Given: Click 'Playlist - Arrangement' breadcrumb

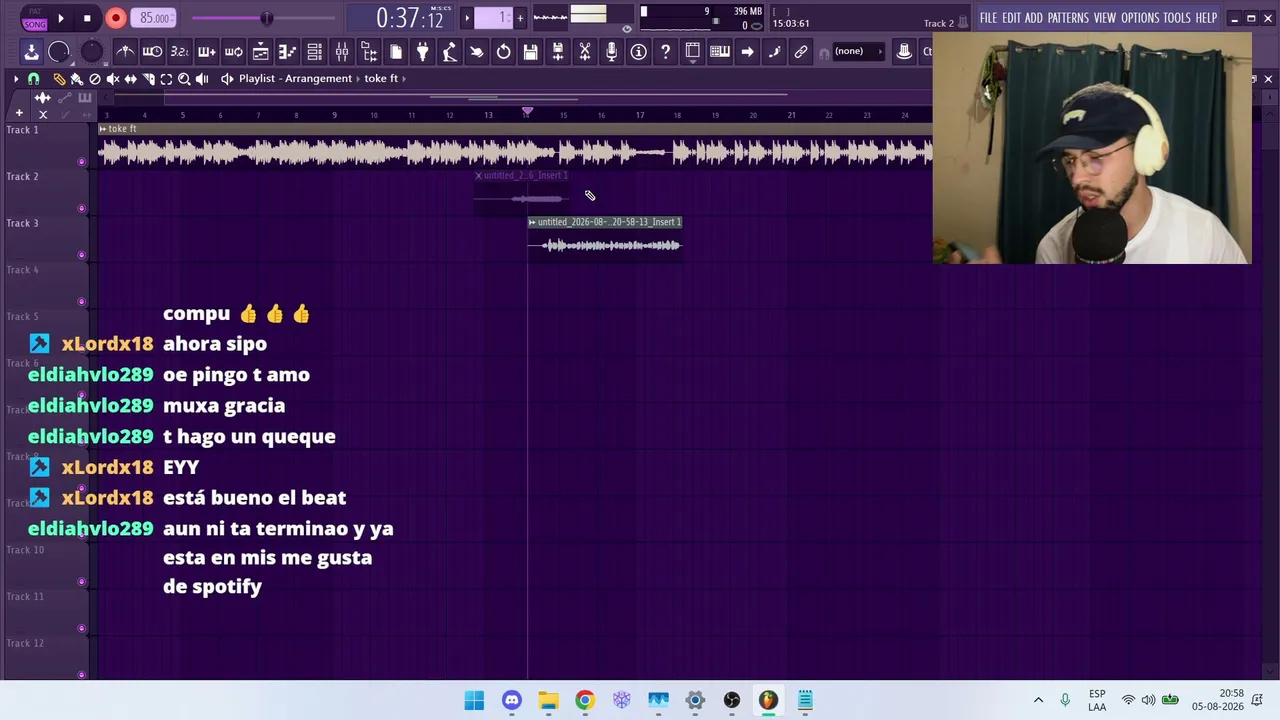Looking at the screenshot, I should 295,78.
